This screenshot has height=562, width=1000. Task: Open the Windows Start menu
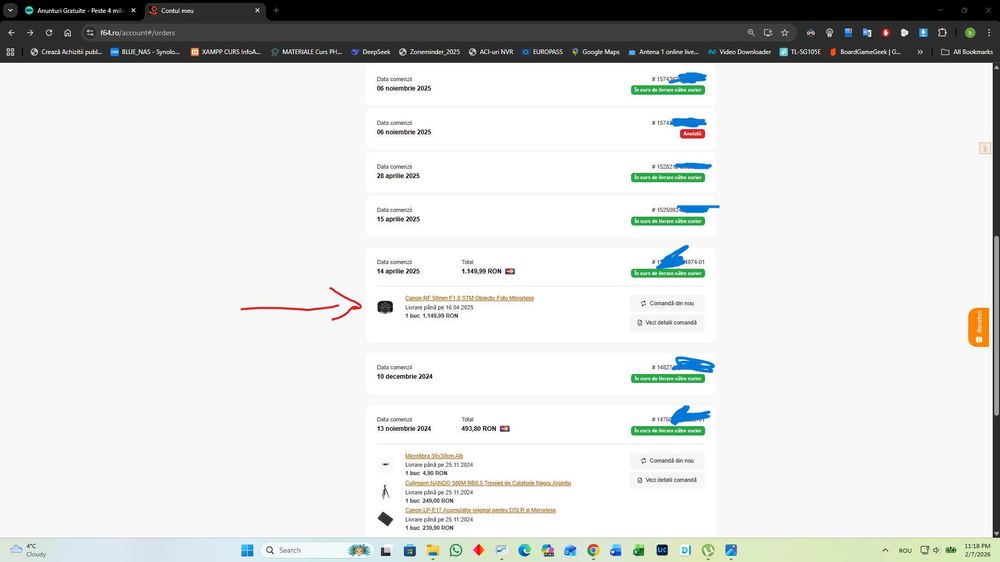(247, 550)
